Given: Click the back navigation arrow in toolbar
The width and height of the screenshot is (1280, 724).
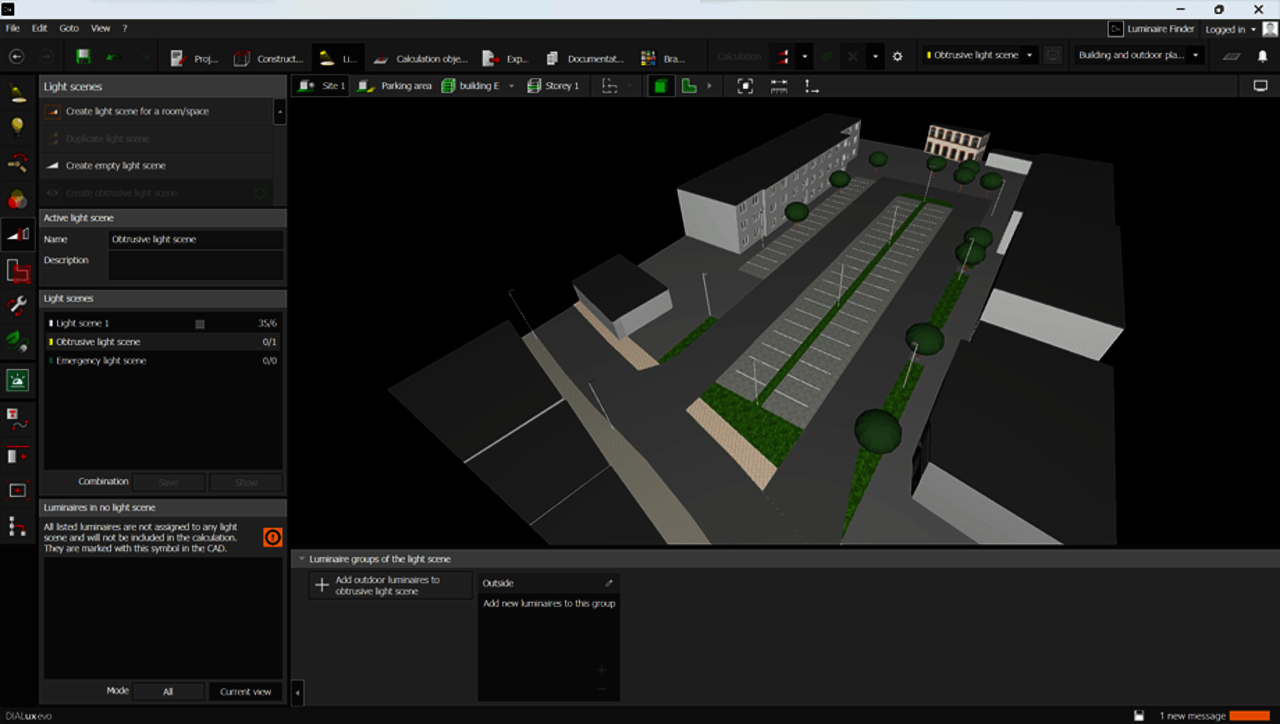Looking at the screenshot, I should tap(17, 57).
